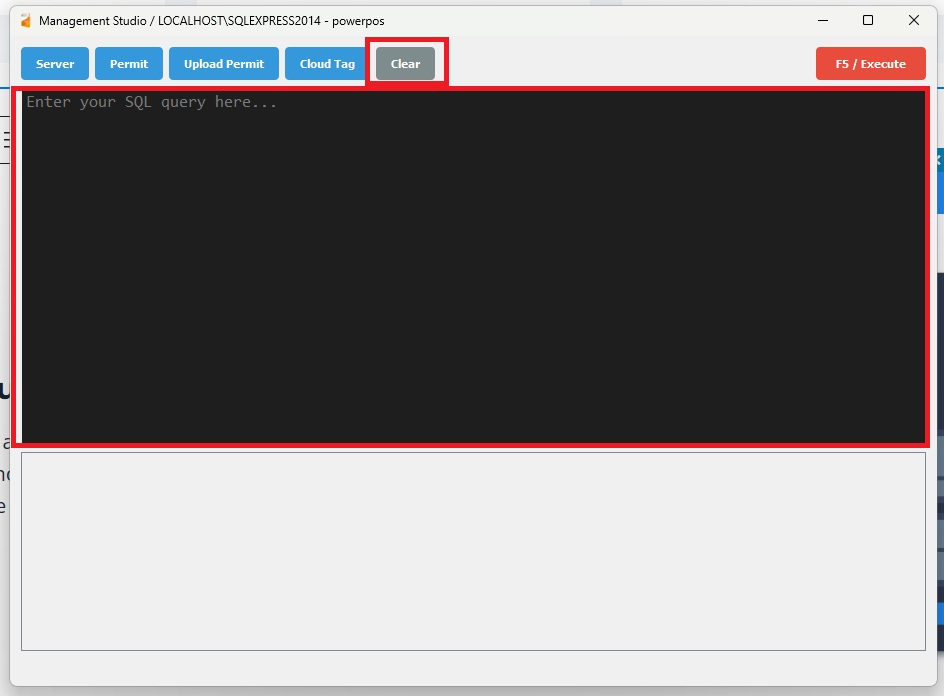
Task: Run the query with F5 / Execute
Action: (x=870, y=64)
